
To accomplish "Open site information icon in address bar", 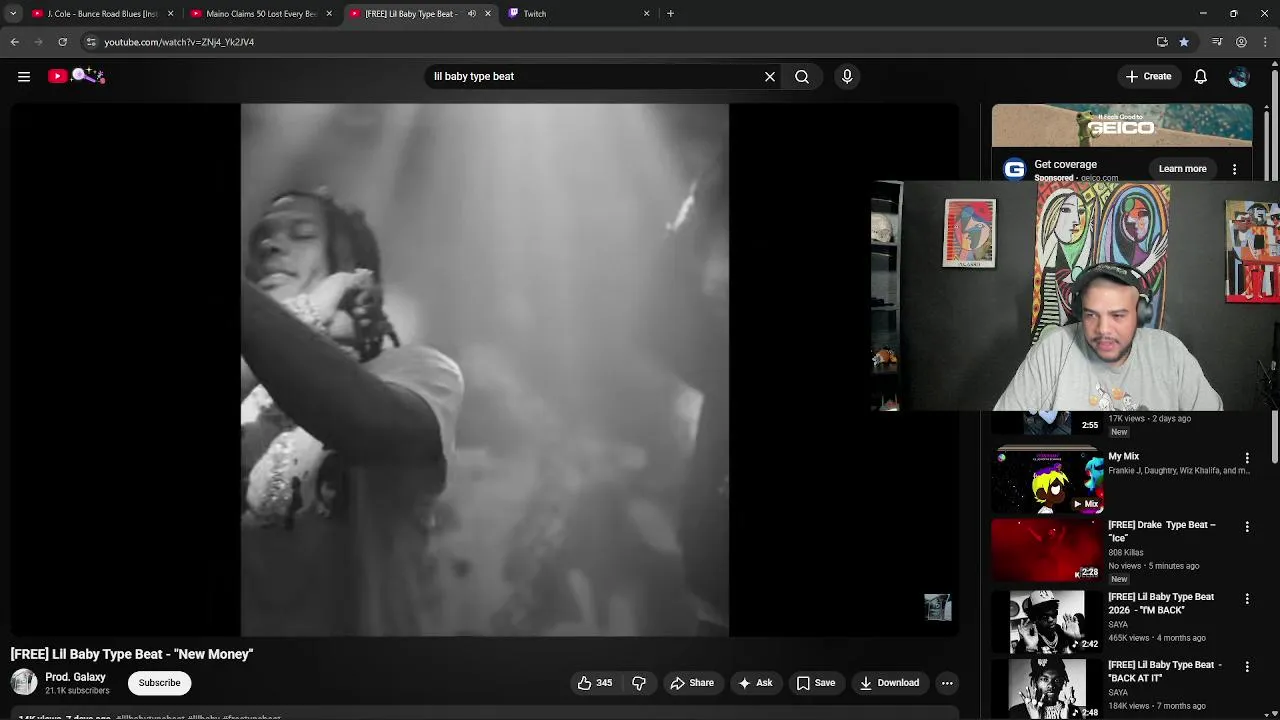I will coord(91,42).
